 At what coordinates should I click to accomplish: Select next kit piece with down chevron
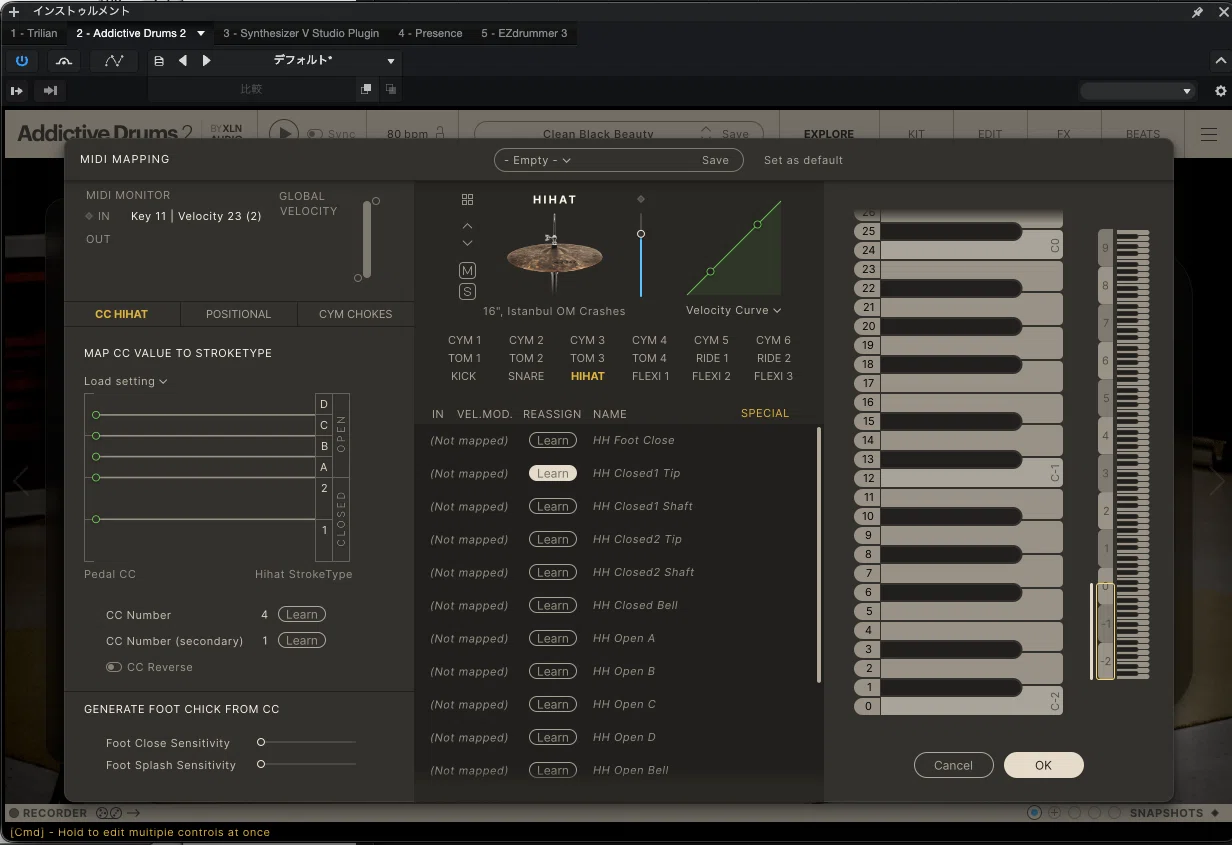point(467,243)
